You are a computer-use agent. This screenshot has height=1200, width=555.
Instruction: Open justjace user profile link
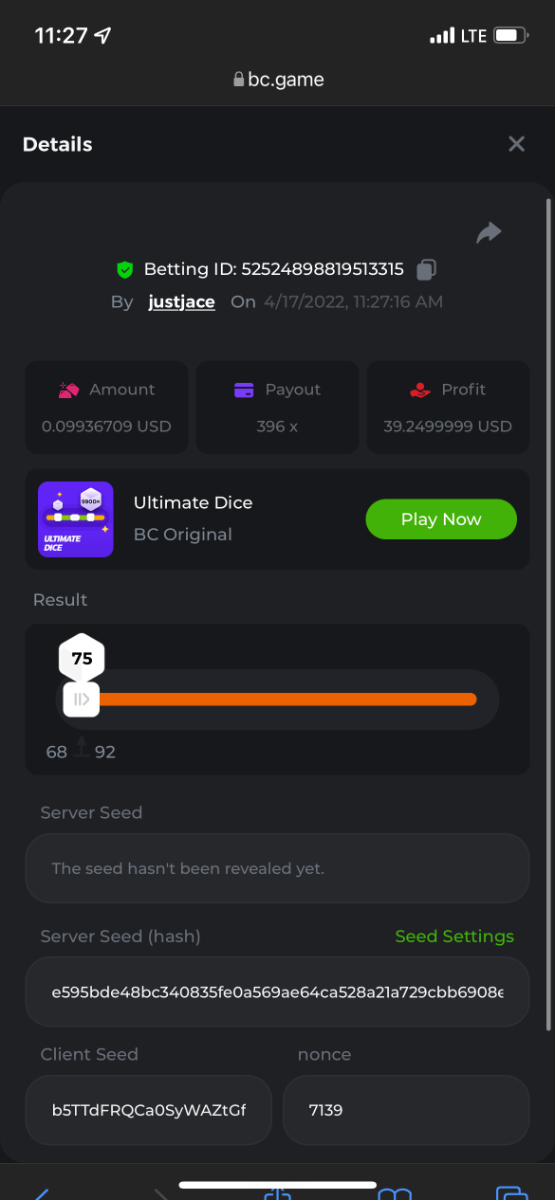pyautogui.click(x=182, y=301)
